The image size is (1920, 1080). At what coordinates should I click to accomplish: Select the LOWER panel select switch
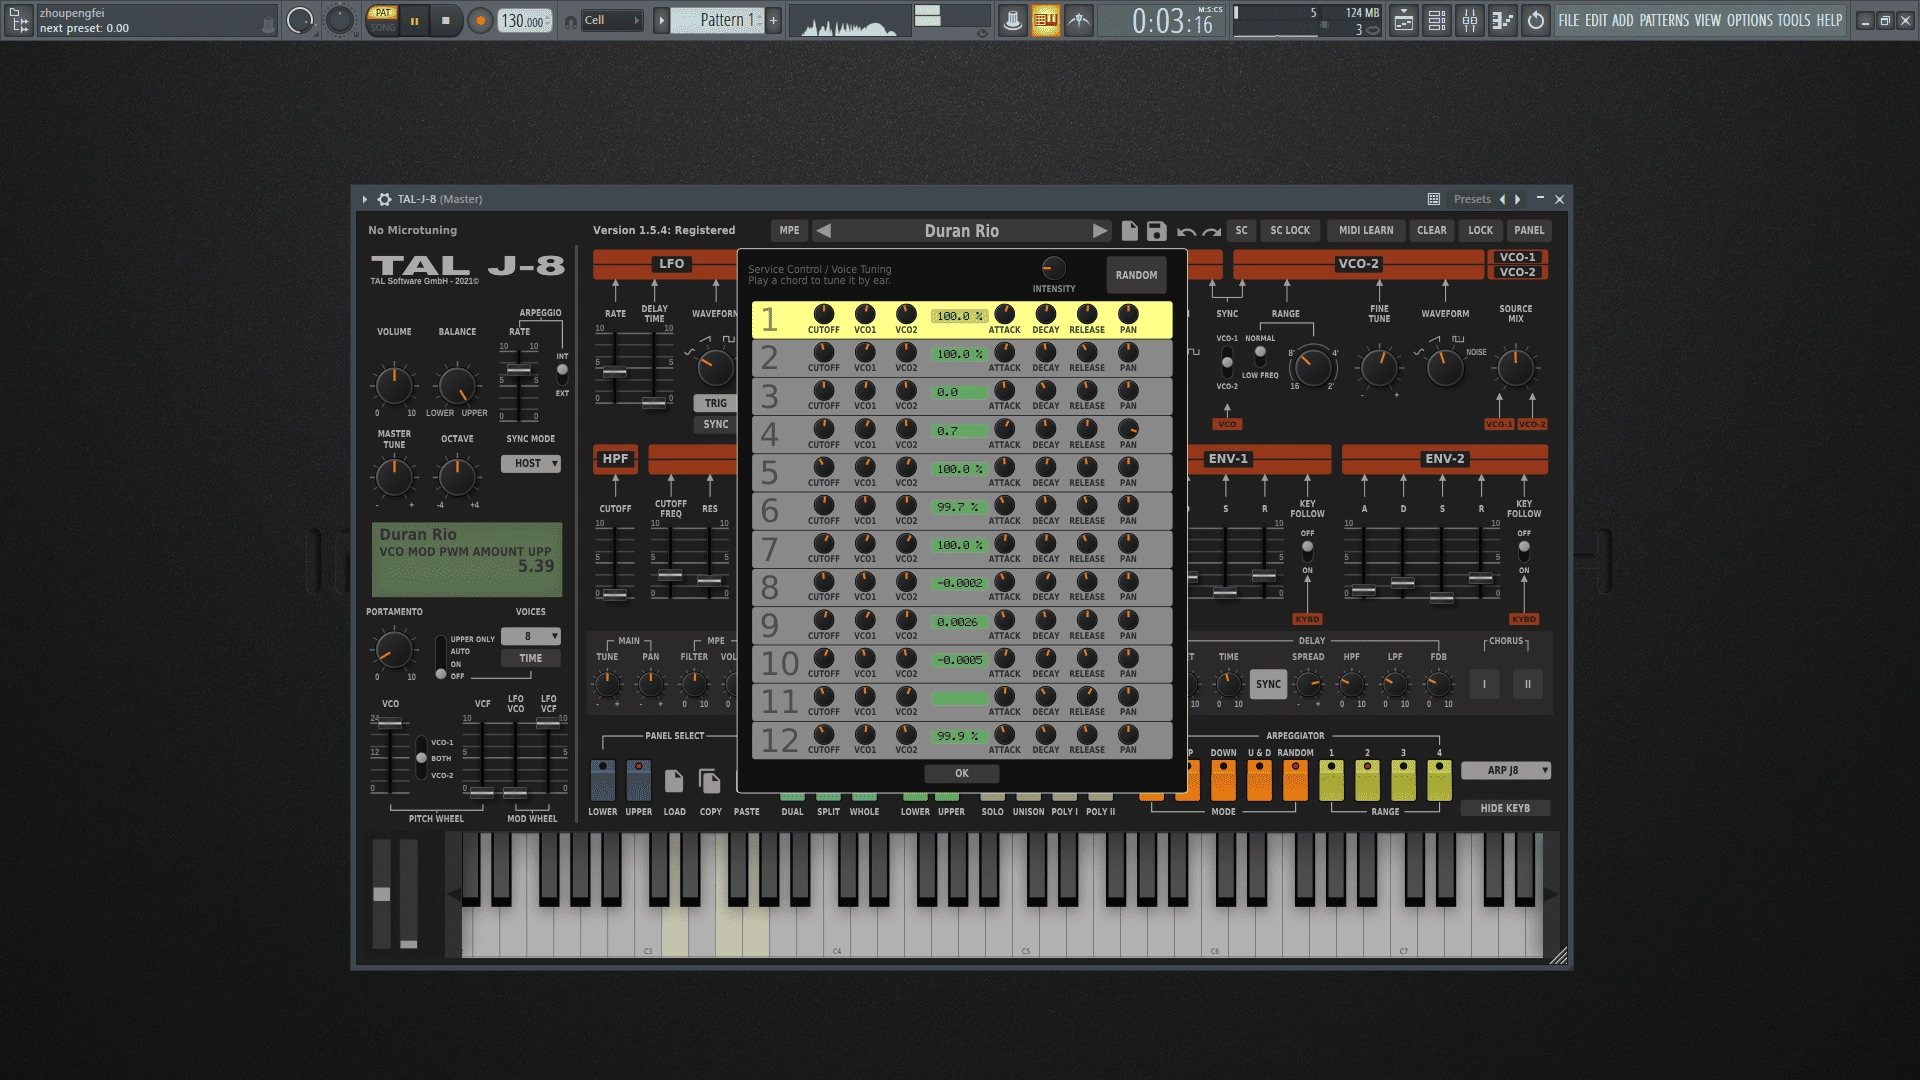tap(602, 780)
